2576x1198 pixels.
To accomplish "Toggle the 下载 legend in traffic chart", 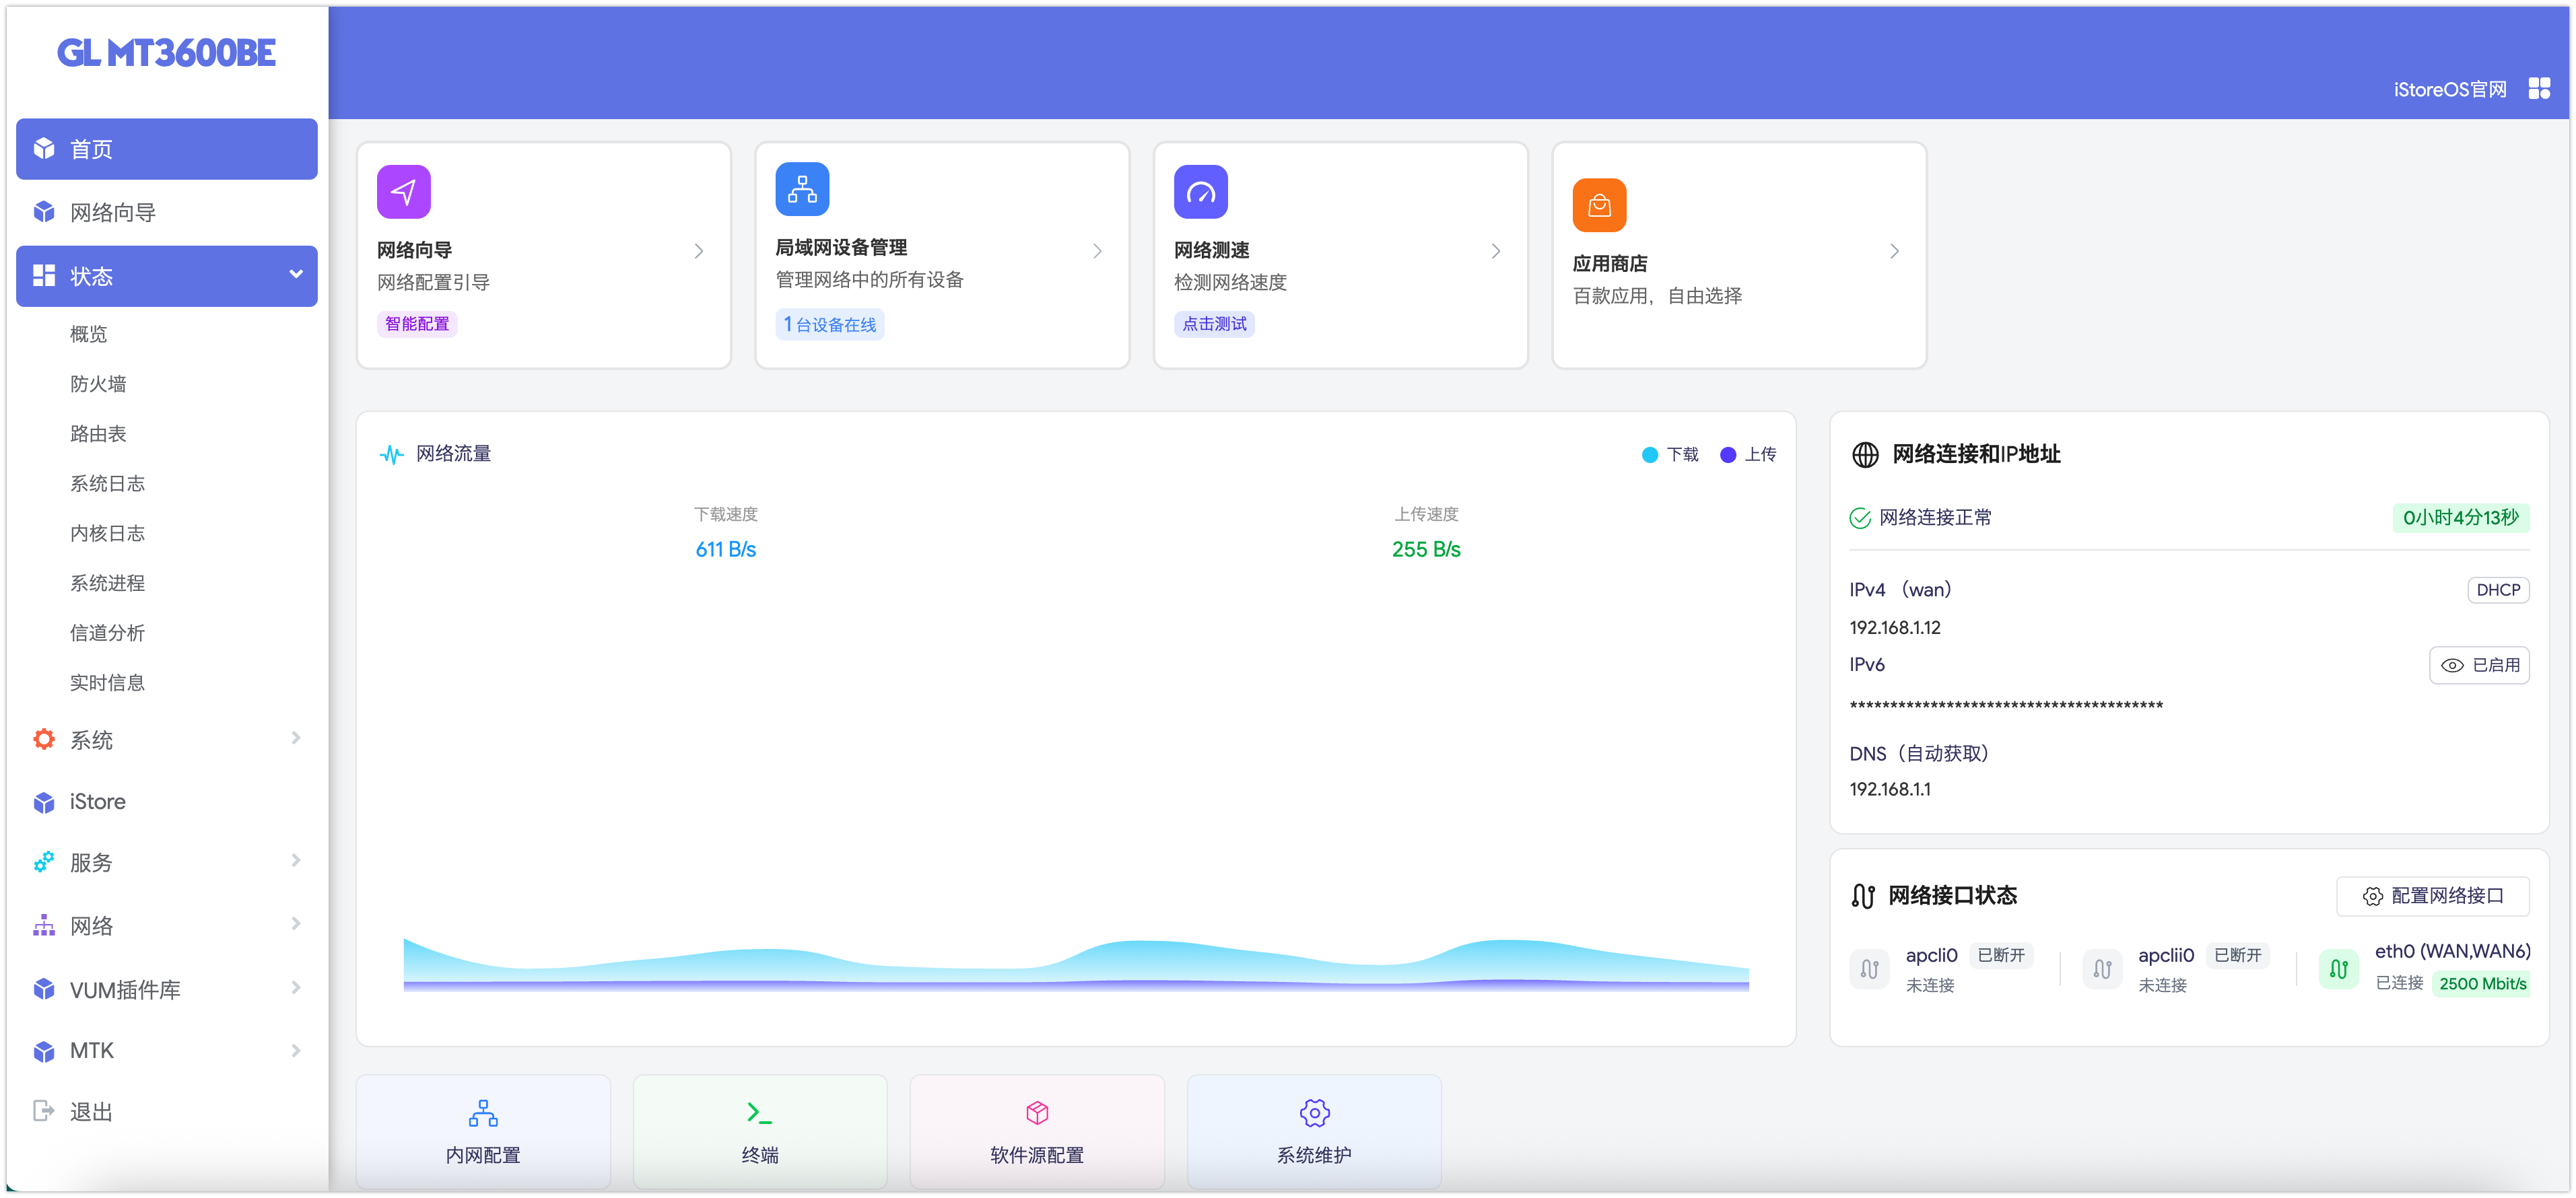I will click(x=1671, y=455).
